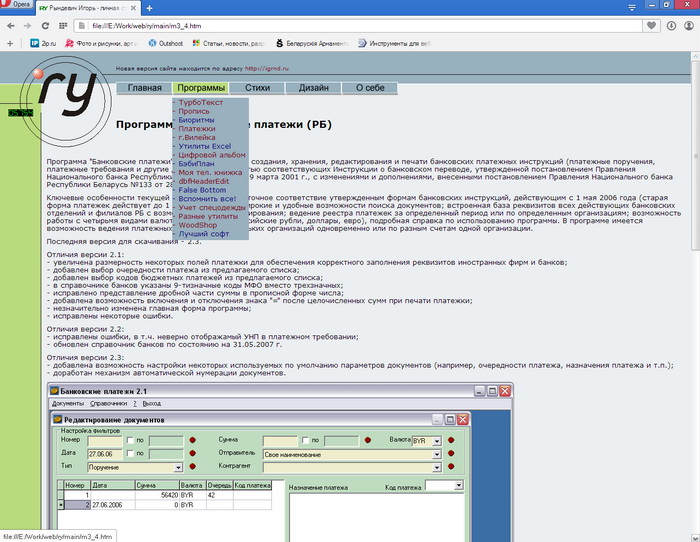The height and width of the screenshot is (542, 700).
Task: Select Цифровой альбом in the Программы menu
Action: coord(212,155)
